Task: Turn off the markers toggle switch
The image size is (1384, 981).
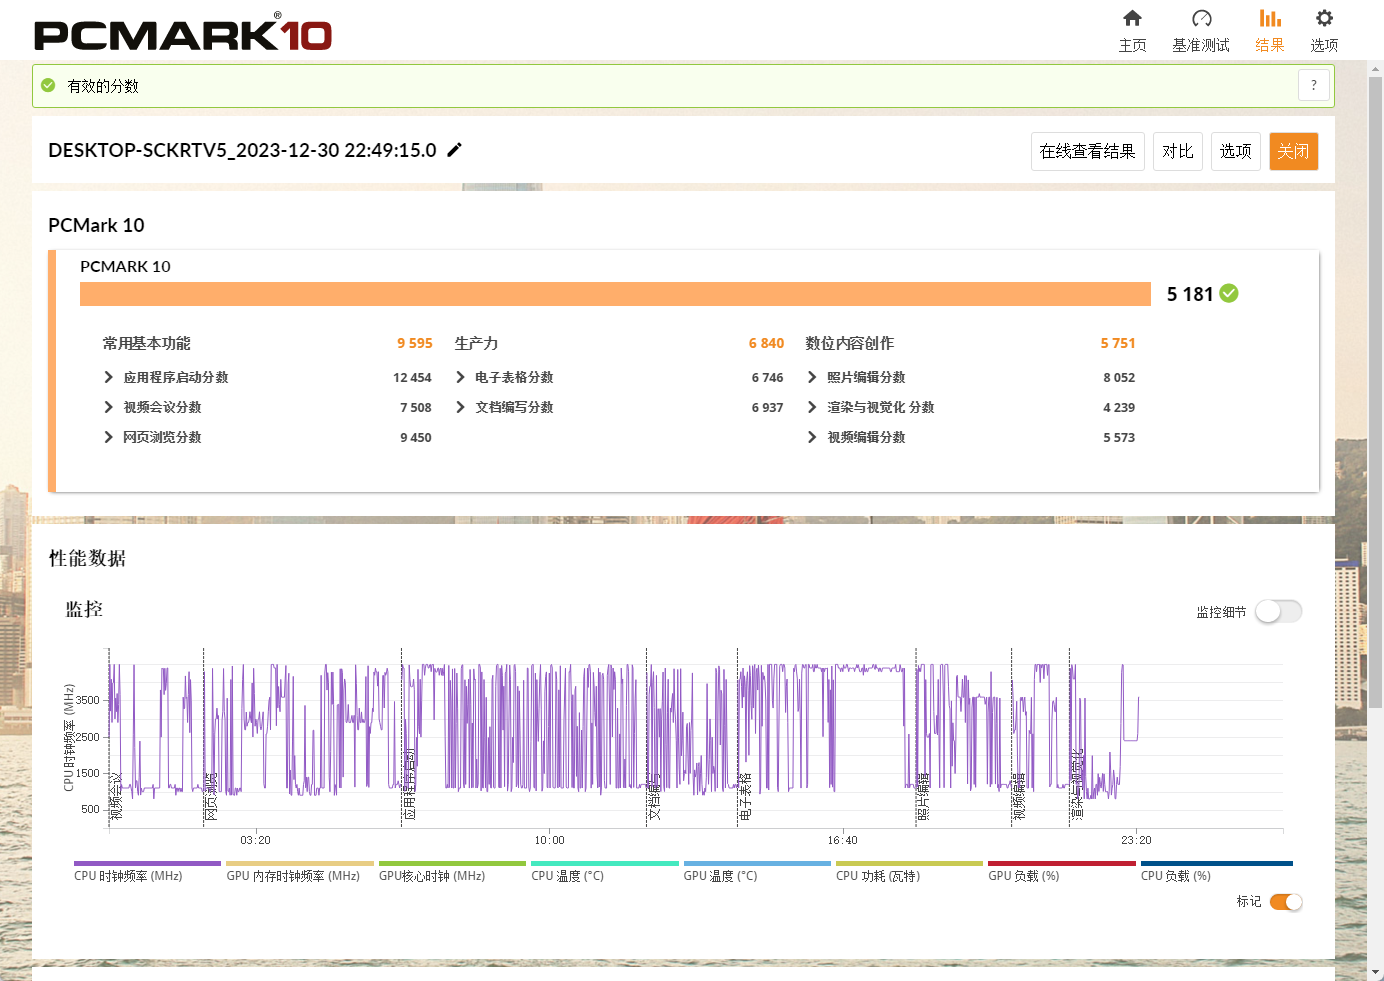Action: (1286, 902)
